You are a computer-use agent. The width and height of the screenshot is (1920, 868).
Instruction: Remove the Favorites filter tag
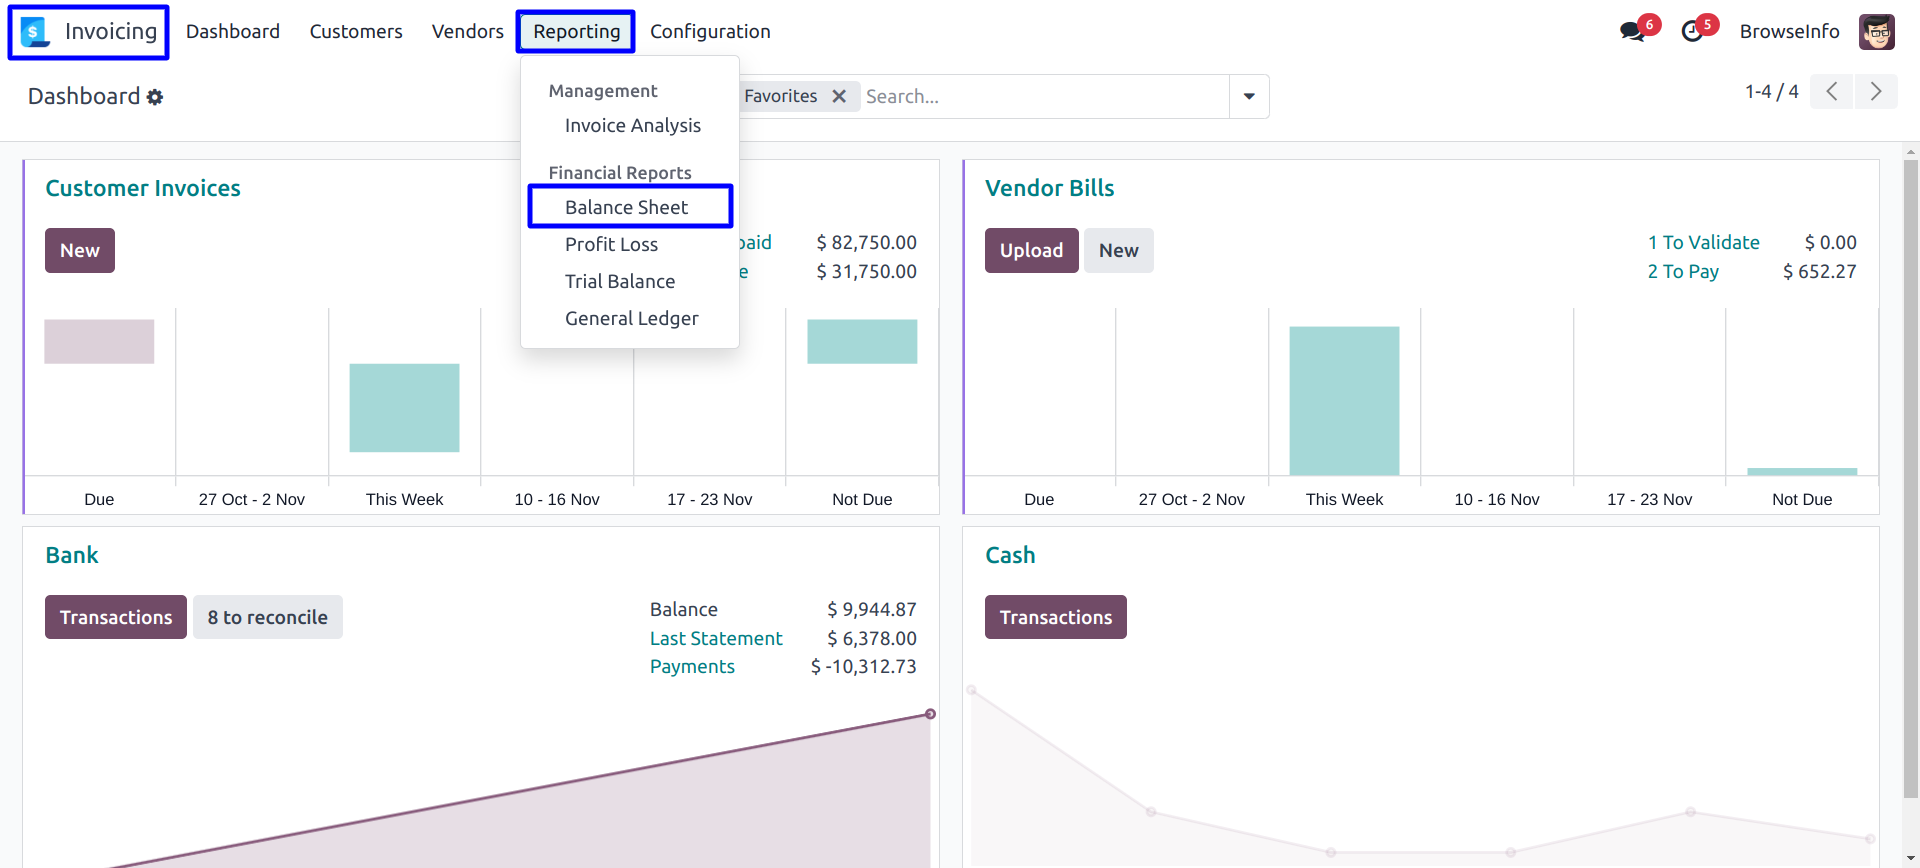point(839,96)
